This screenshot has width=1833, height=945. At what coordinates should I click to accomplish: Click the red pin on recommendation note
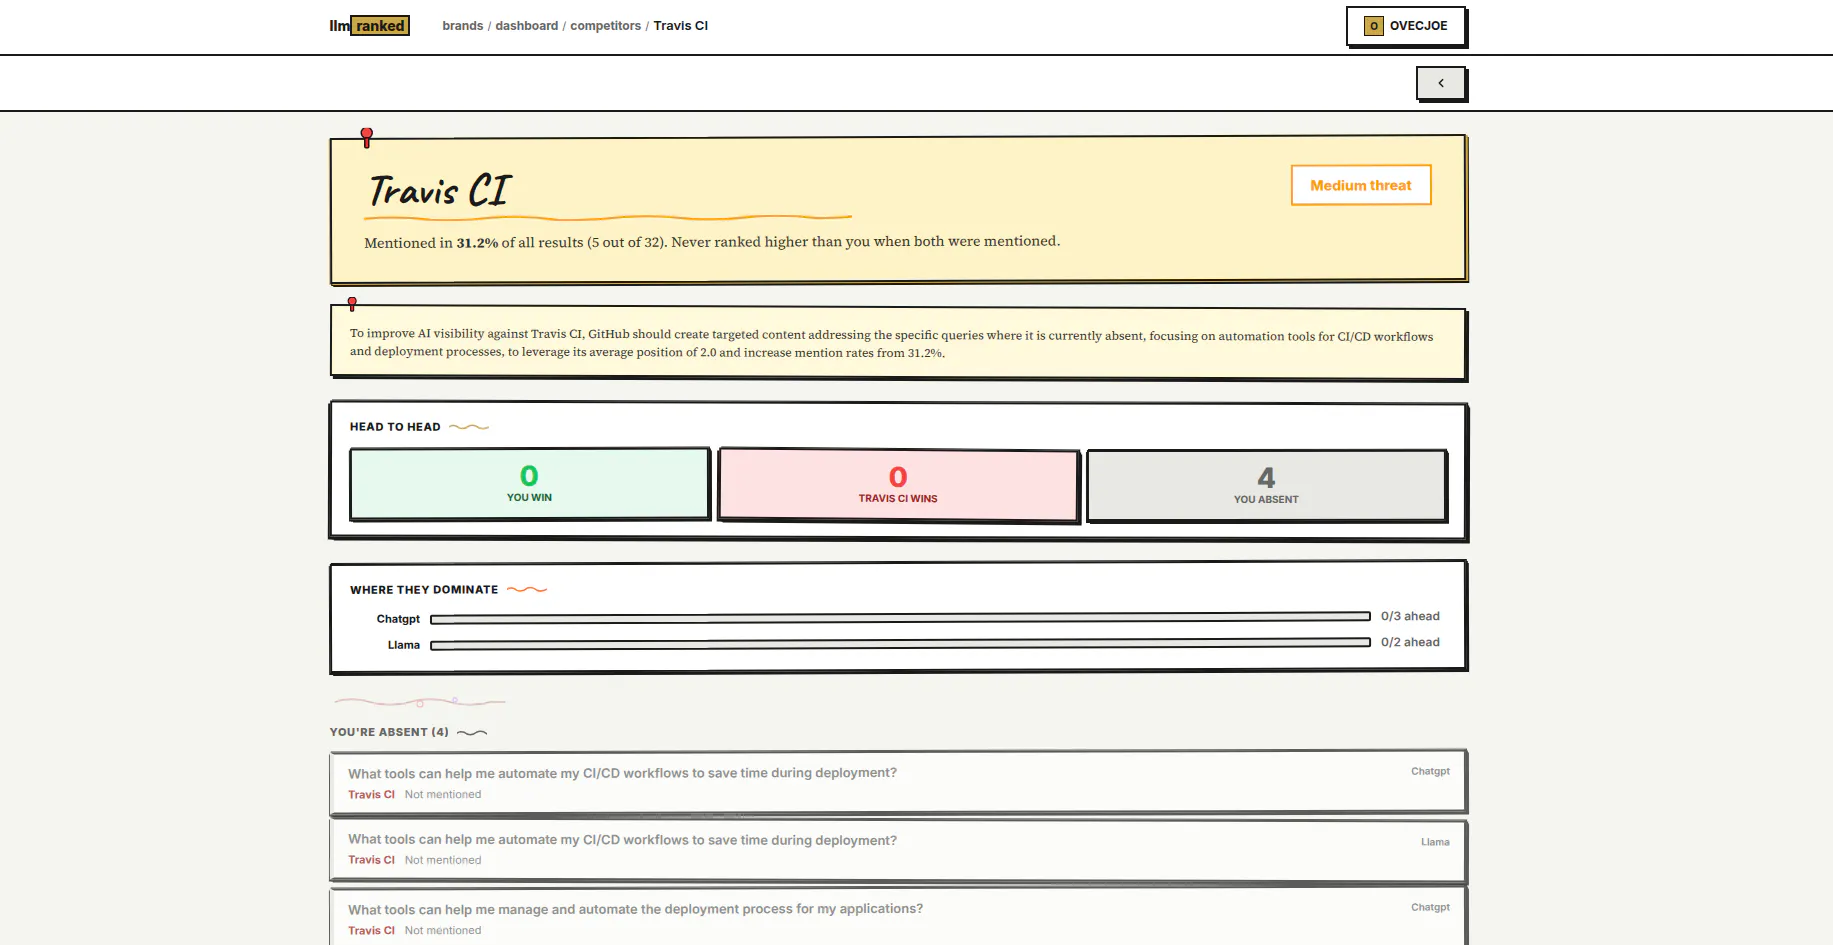click(x=352, y=303)
